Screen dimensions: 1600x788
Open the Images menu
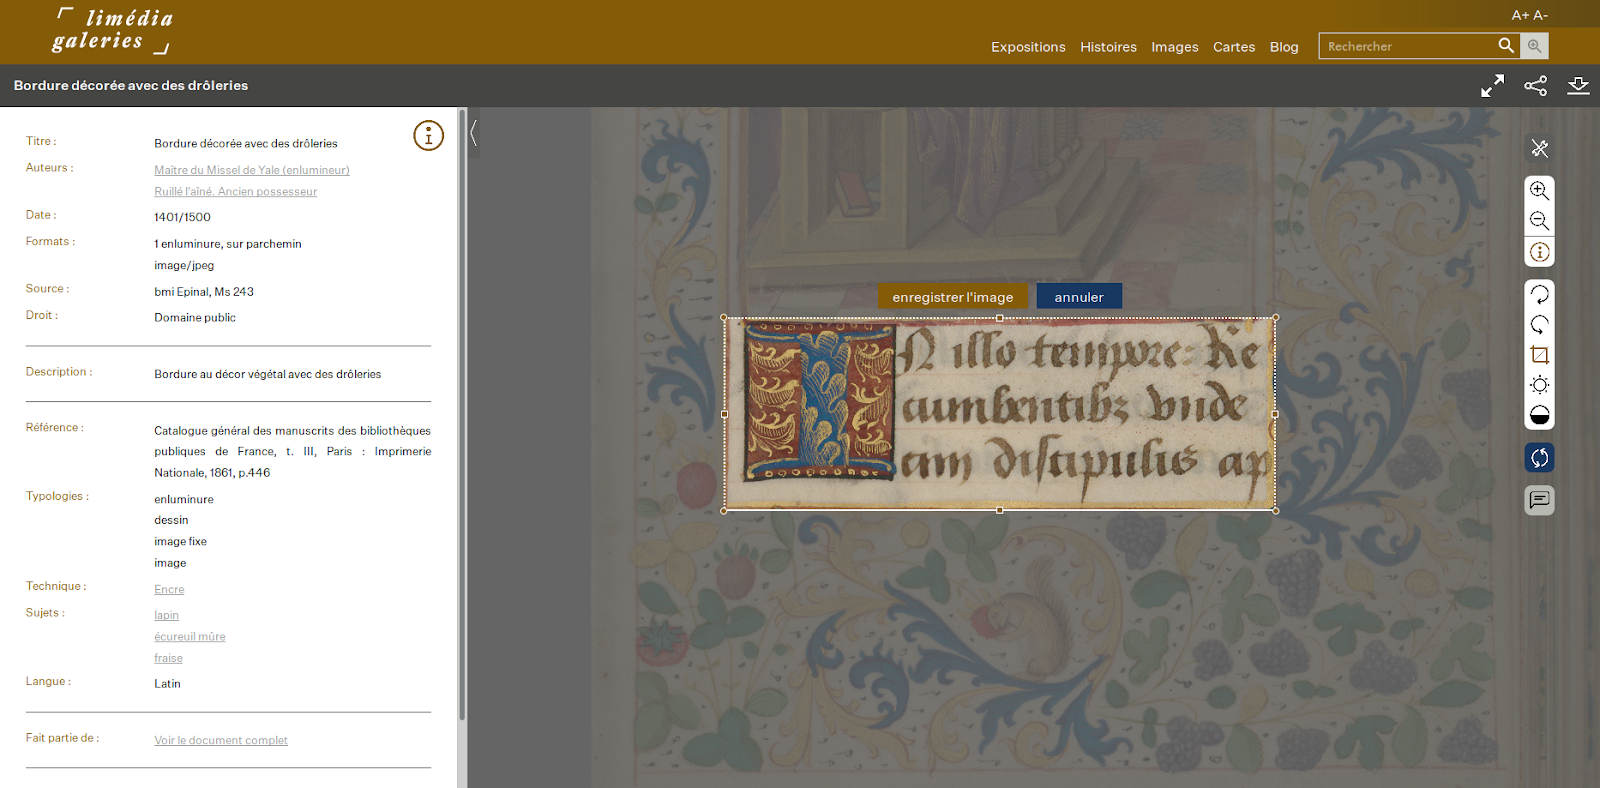pyautogui.click(x=1174, y=47)
